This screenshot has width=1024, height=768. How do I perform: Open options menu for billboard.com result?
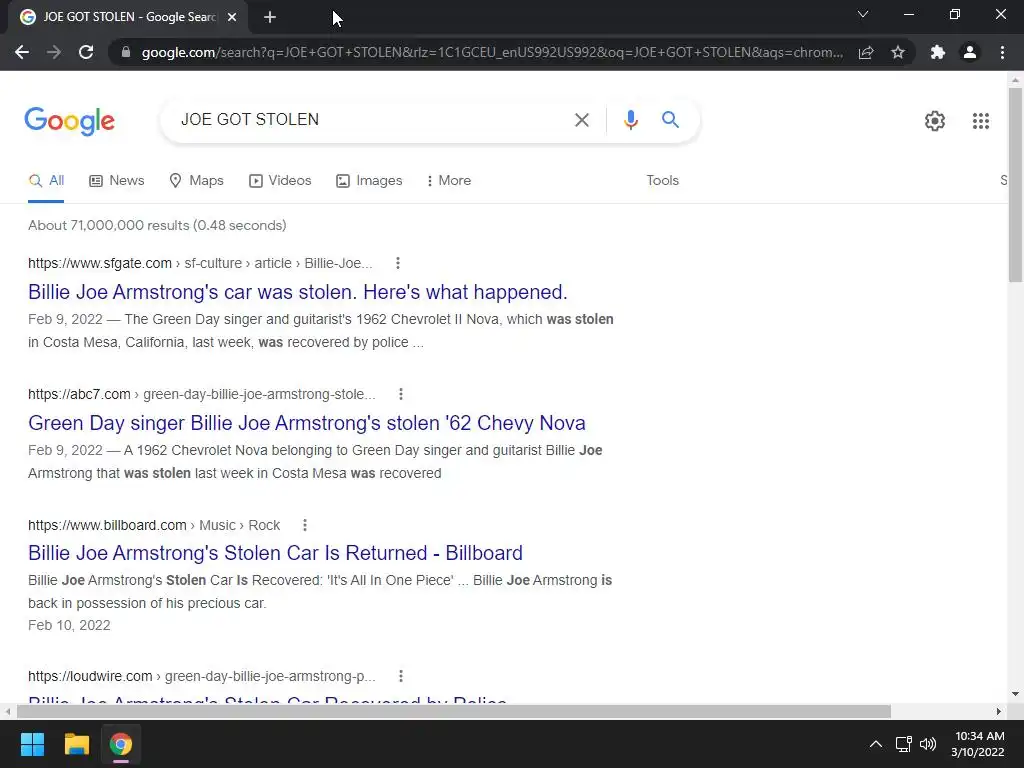(304, 525)
